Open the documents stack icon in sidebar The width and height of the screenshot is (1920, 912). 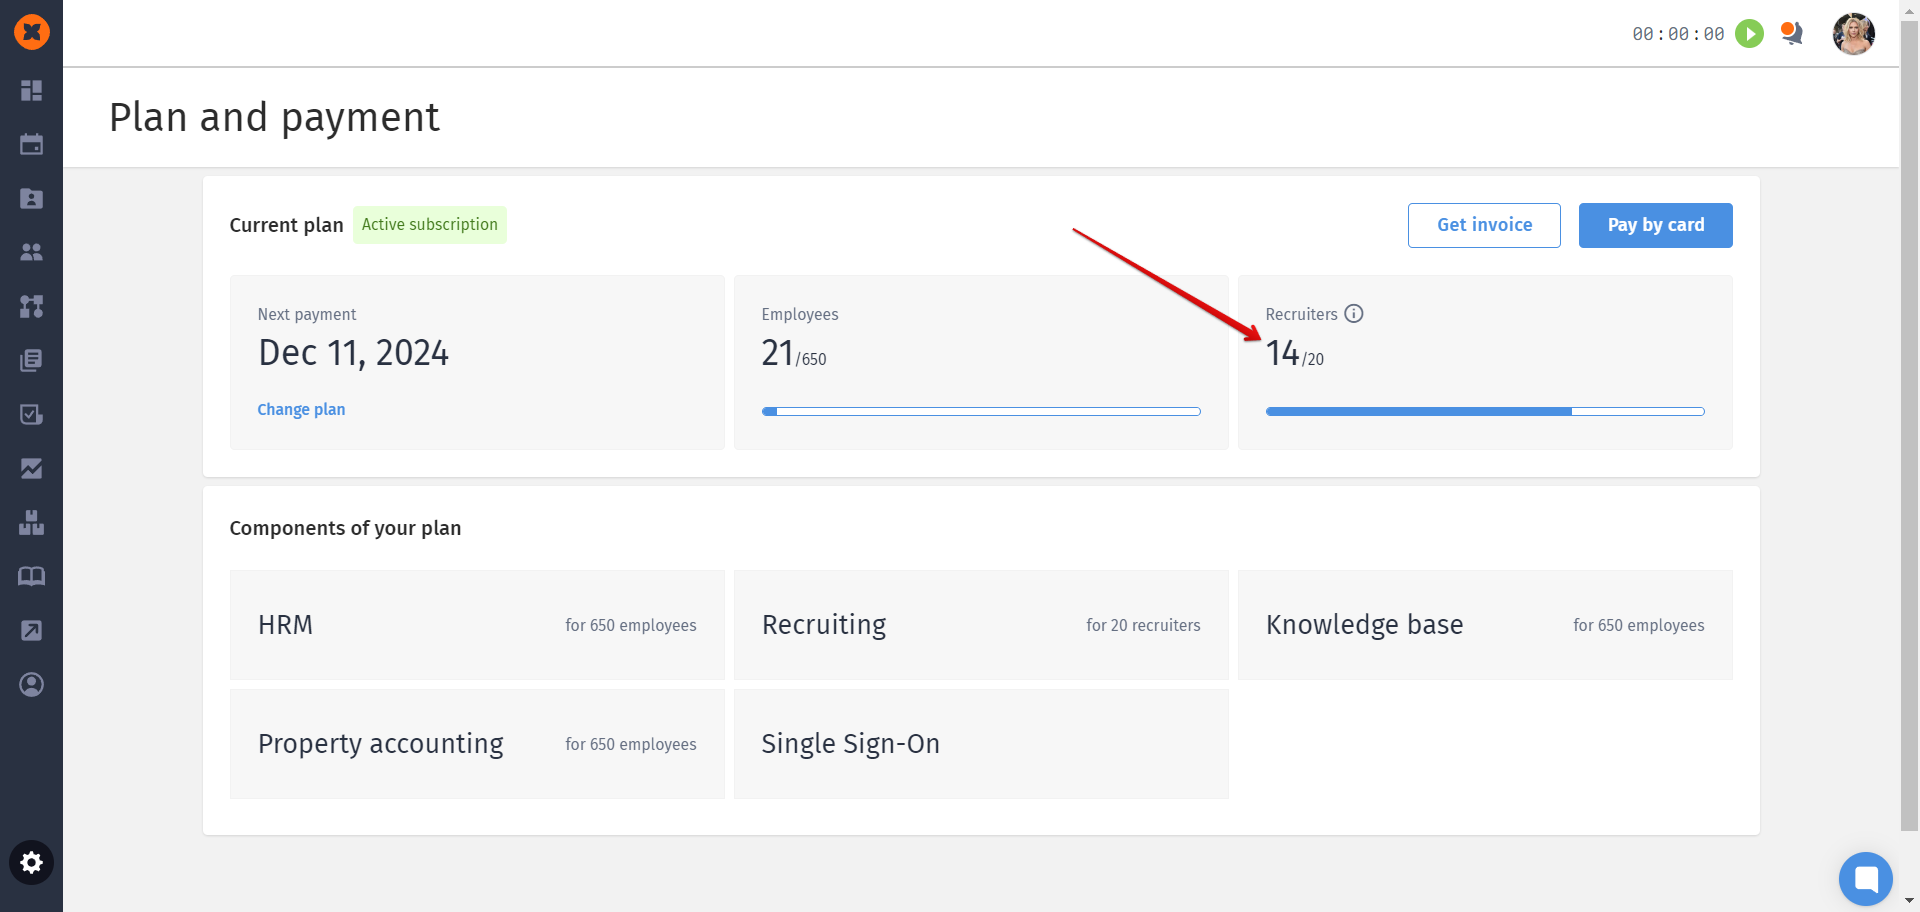coord(32,360)
